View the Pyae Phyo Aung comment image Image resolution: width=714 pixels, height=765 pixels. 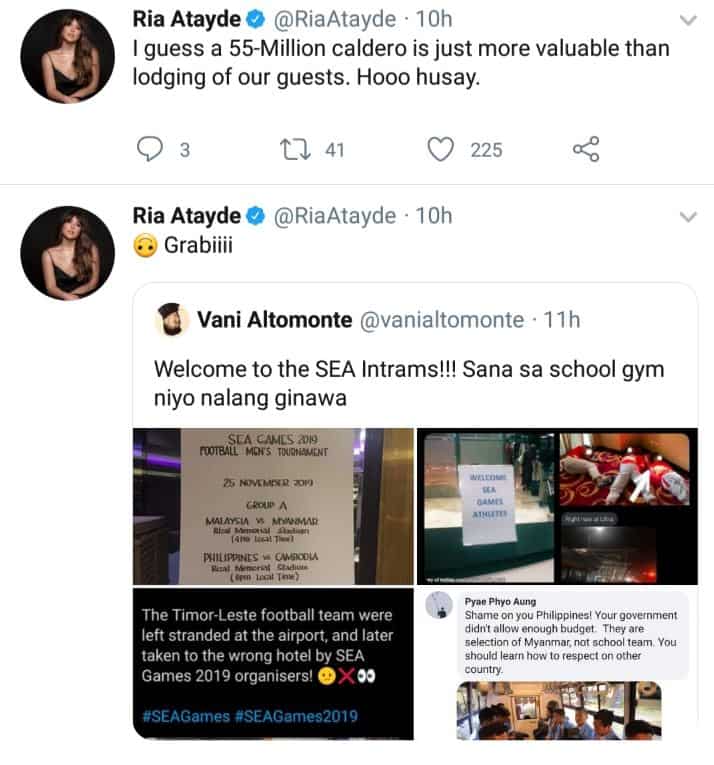pos(557,664)
